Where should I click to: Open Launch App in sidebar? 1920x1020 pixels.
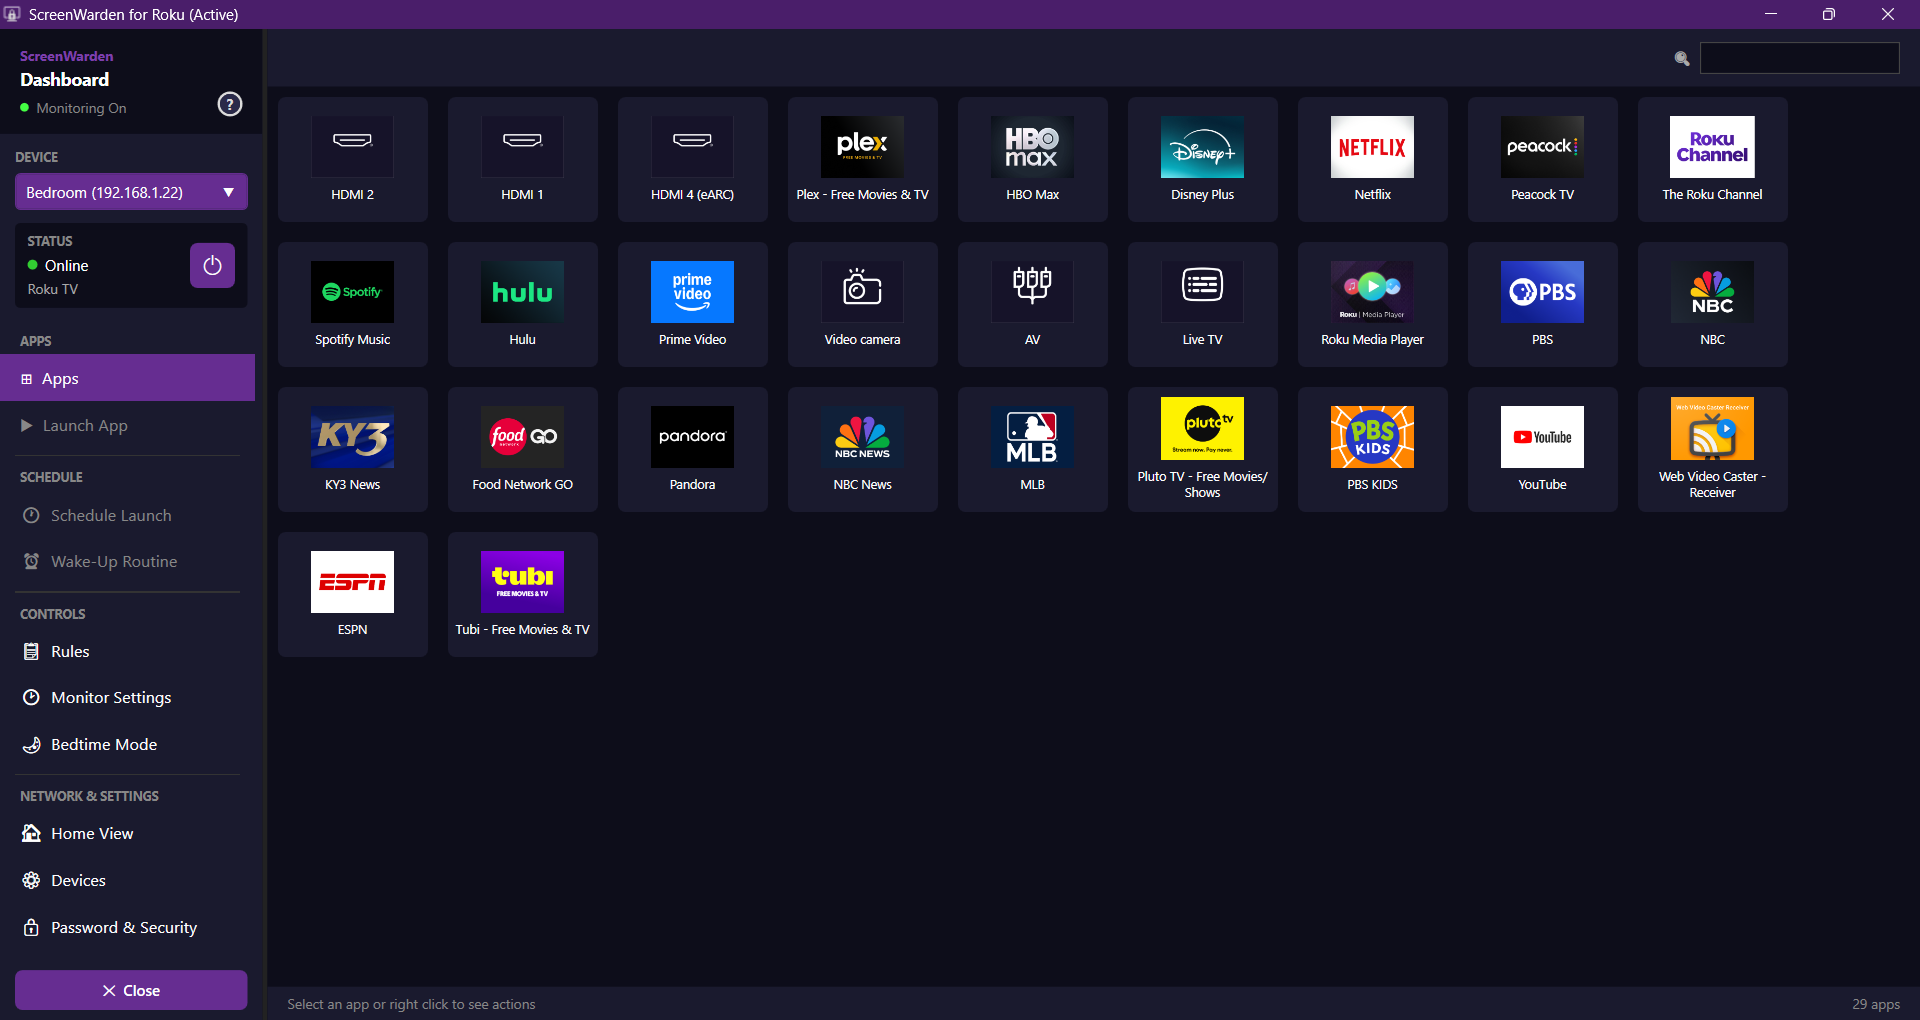tap(127, 425)
